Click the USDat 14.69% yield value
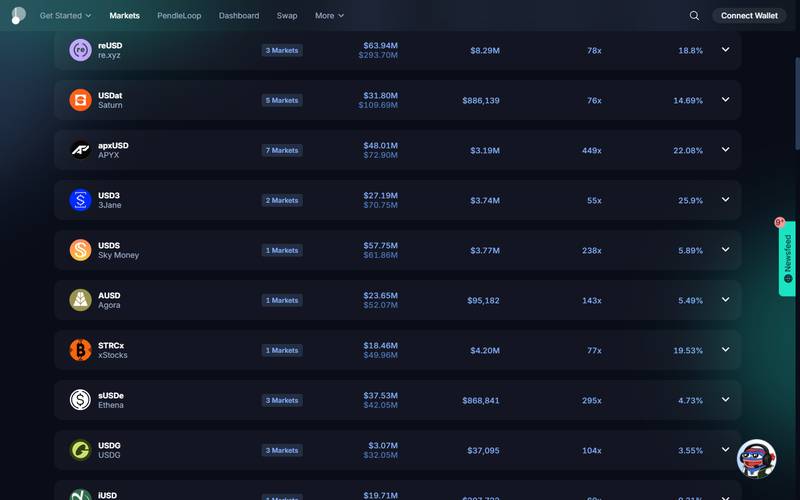Viewport: 800px width, 500px height. click(x=688, y=101)
